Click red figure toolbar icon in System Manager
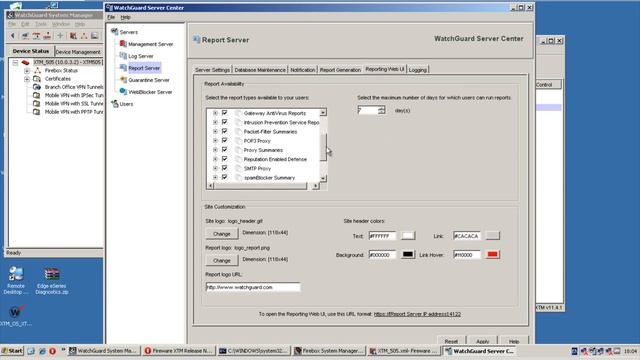 [47, 36]
